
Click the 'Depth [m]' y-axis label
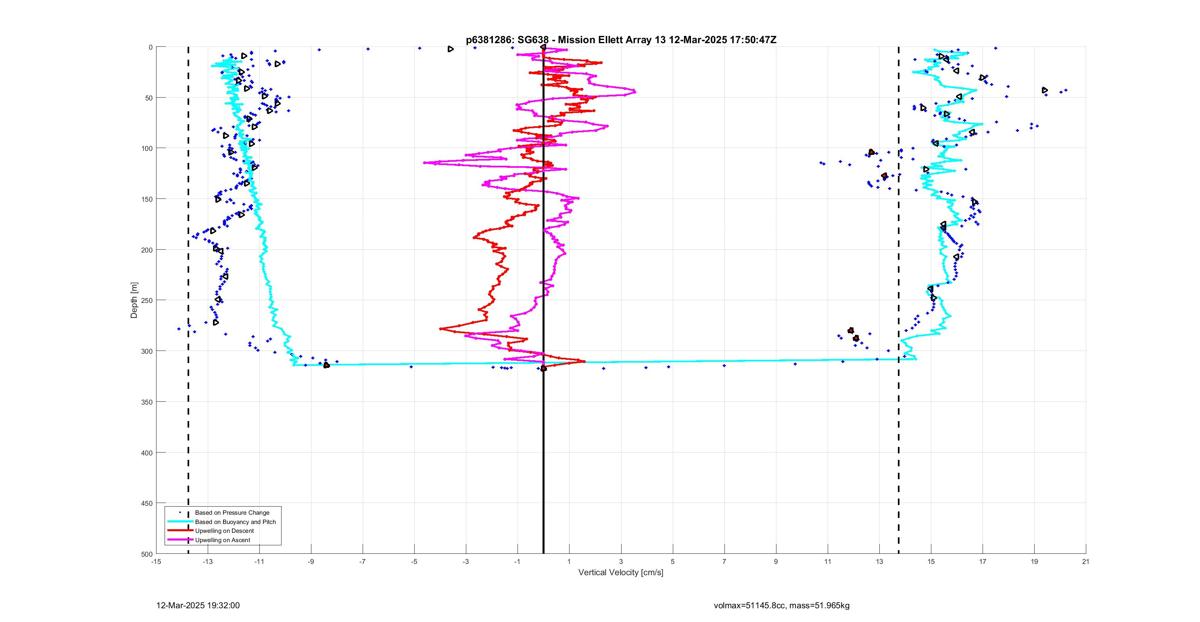click(134, 300)
